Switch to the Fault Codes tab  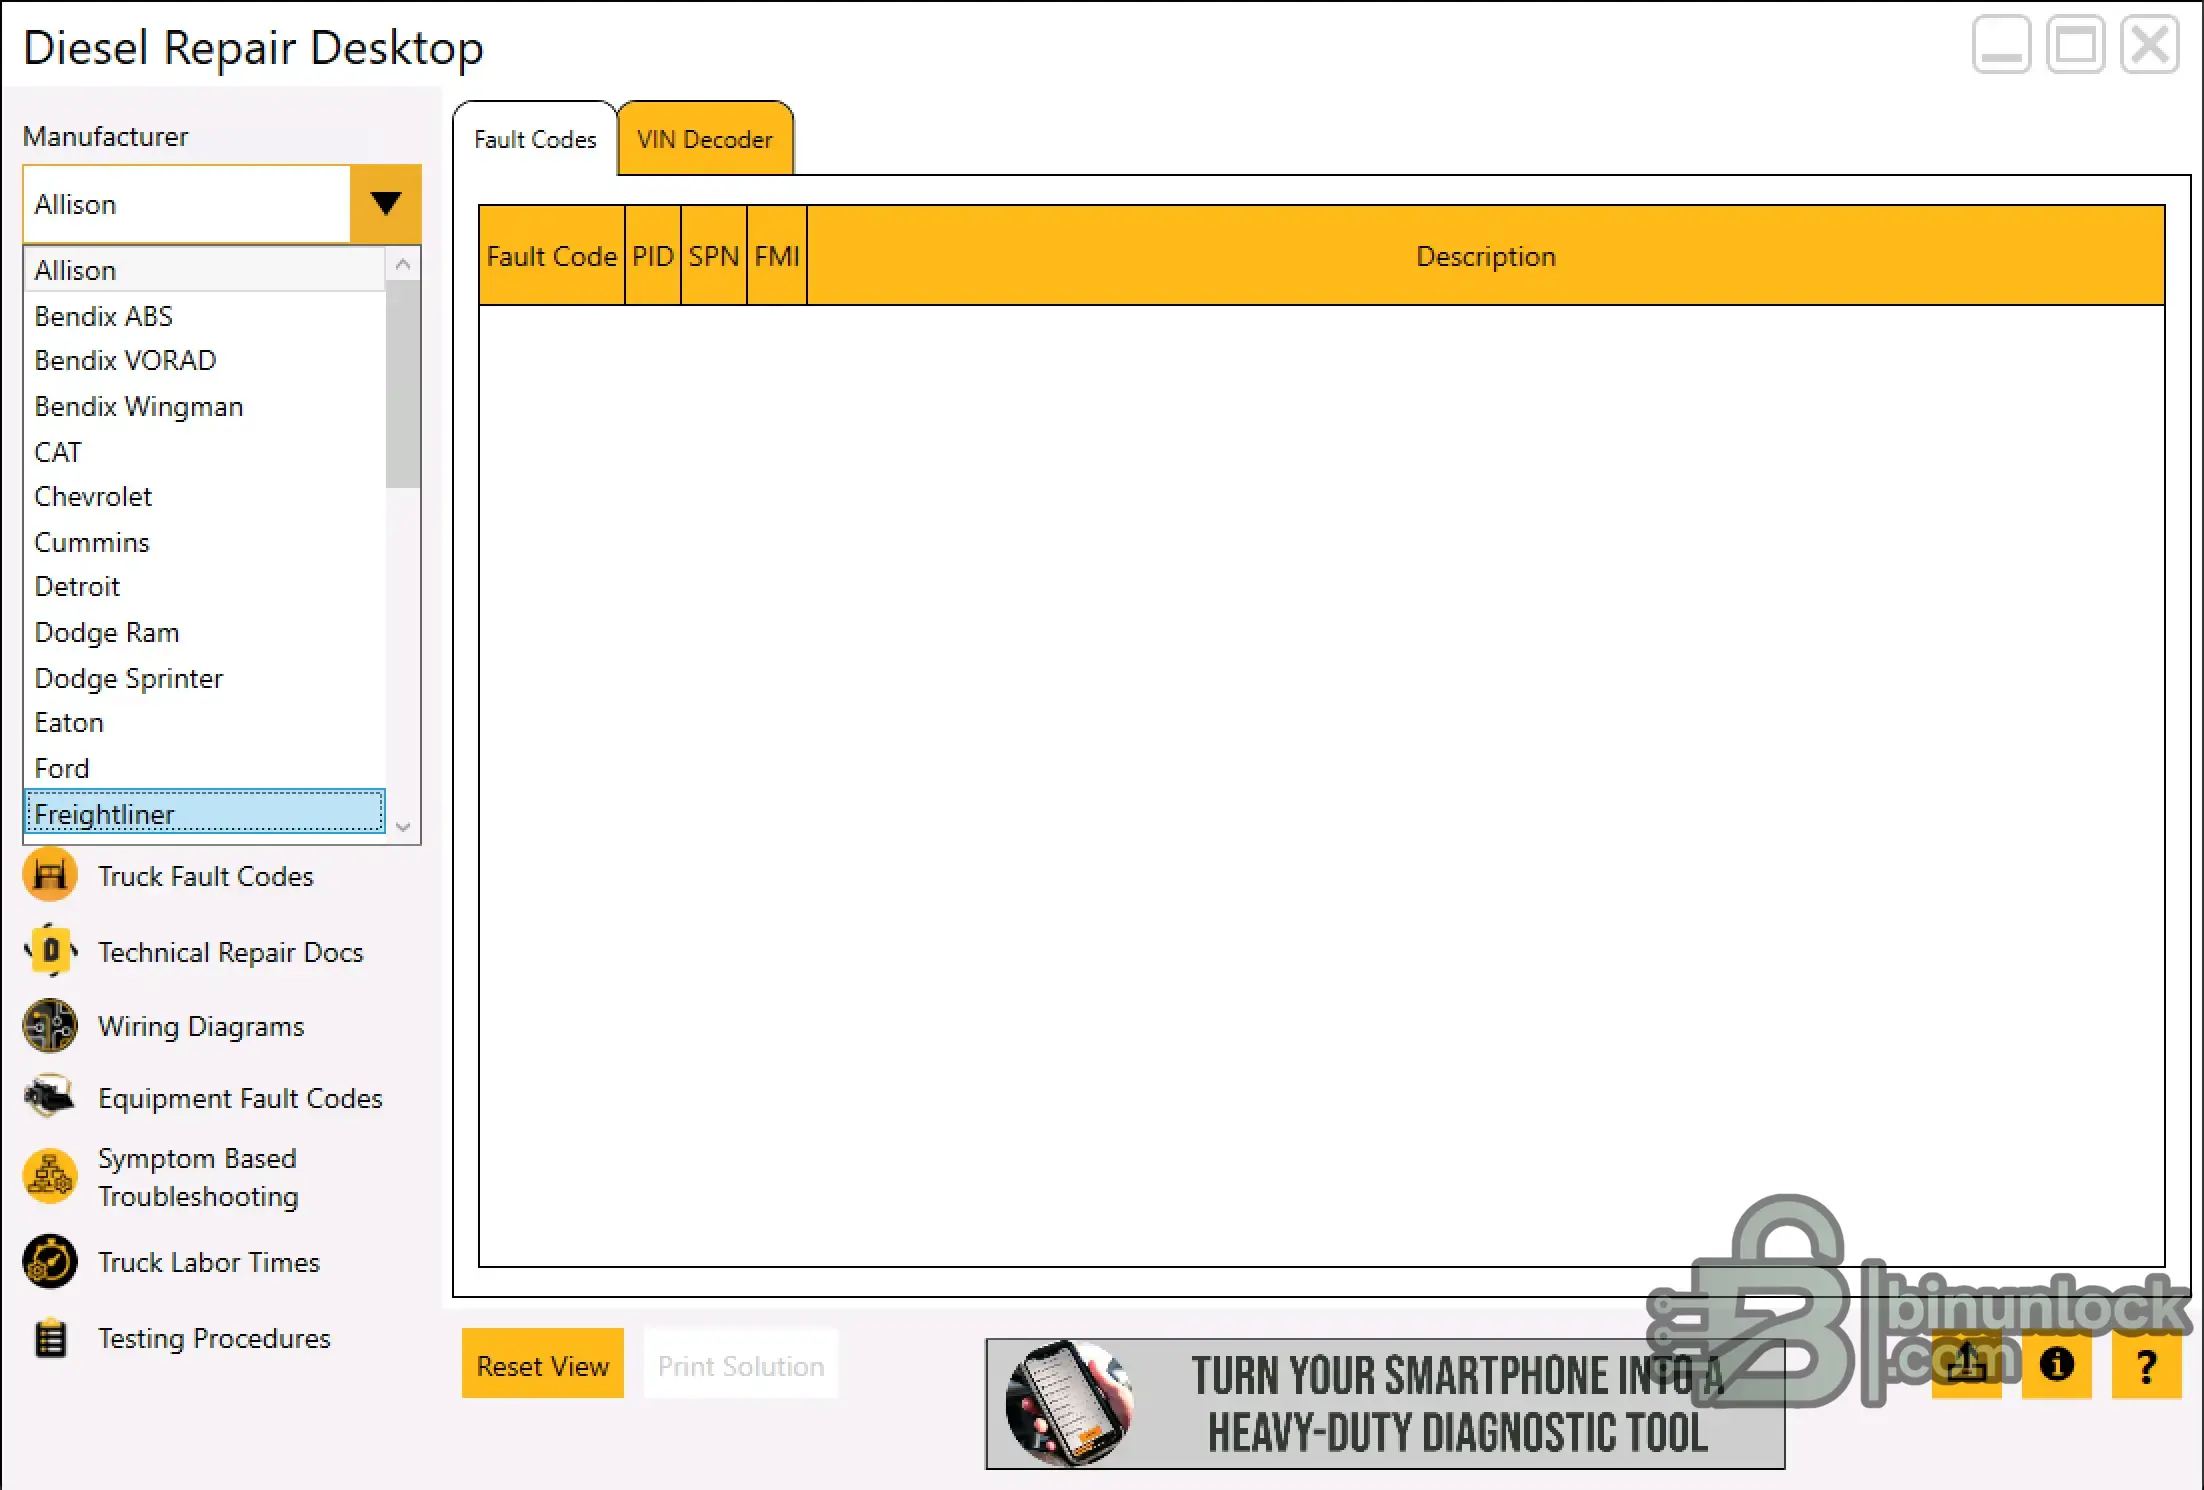pyautogui.click(x=535, y=139)
